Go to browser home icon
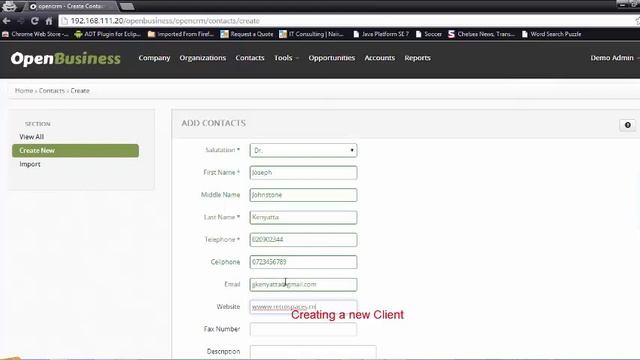This screenshot has height=360, width=640. click(49, 21)
